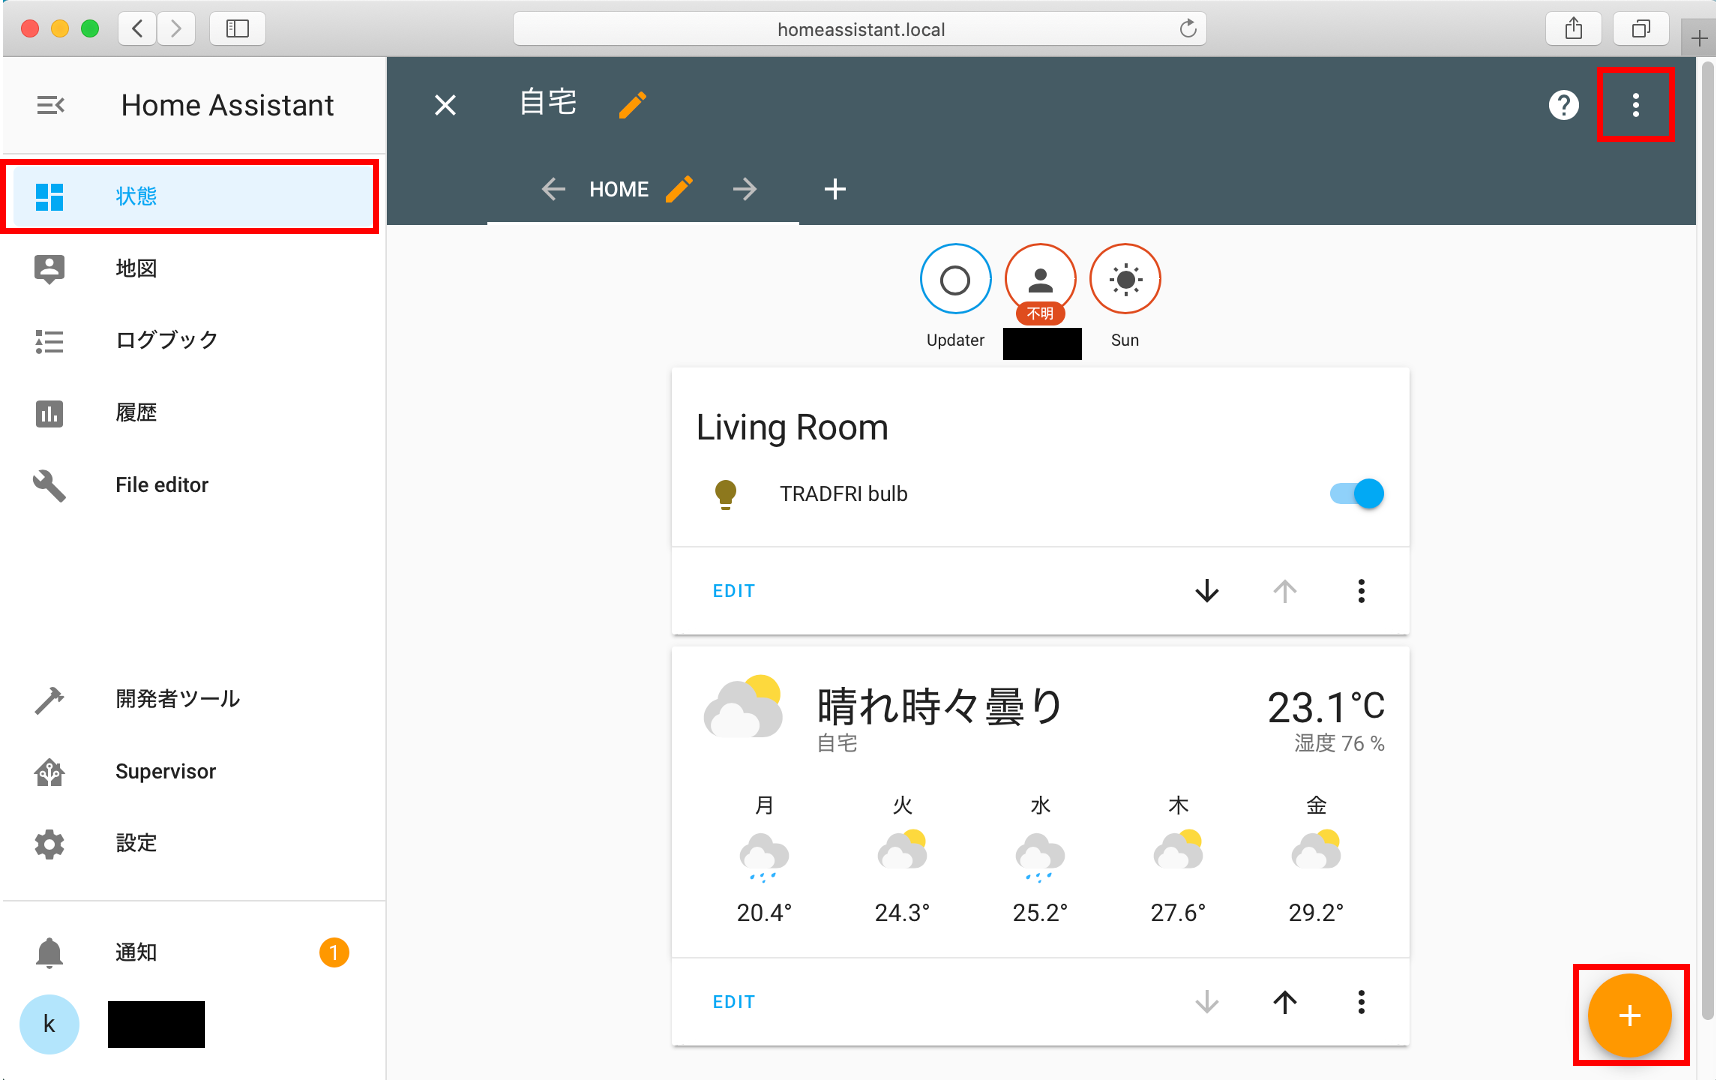Click the 29.2° forecast temperature
The image size is (1716, 1080).
(x=1316, y=913)
